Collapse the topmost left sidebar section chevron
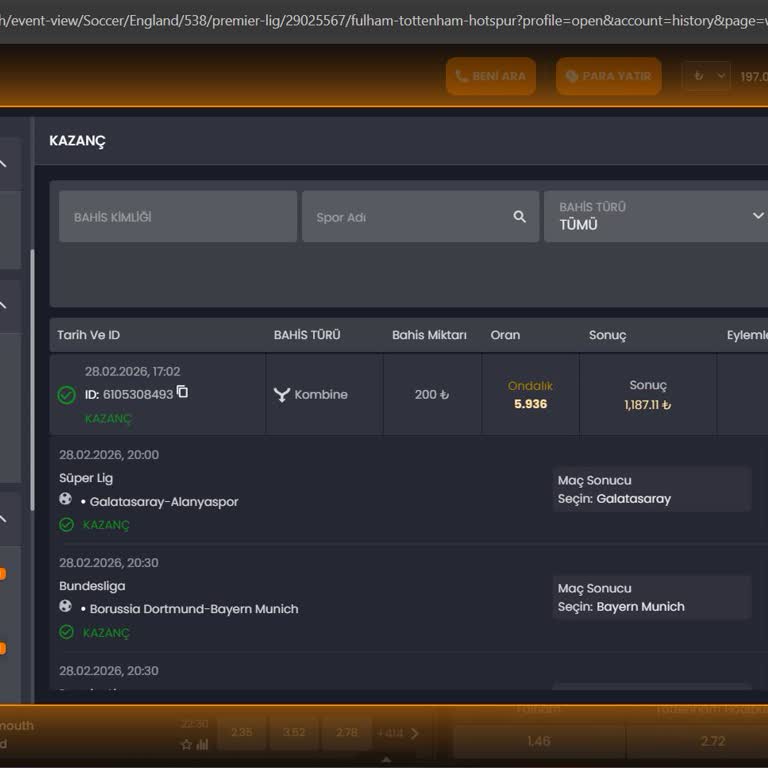Screen dimensions: 768x768 pos(4,164)
